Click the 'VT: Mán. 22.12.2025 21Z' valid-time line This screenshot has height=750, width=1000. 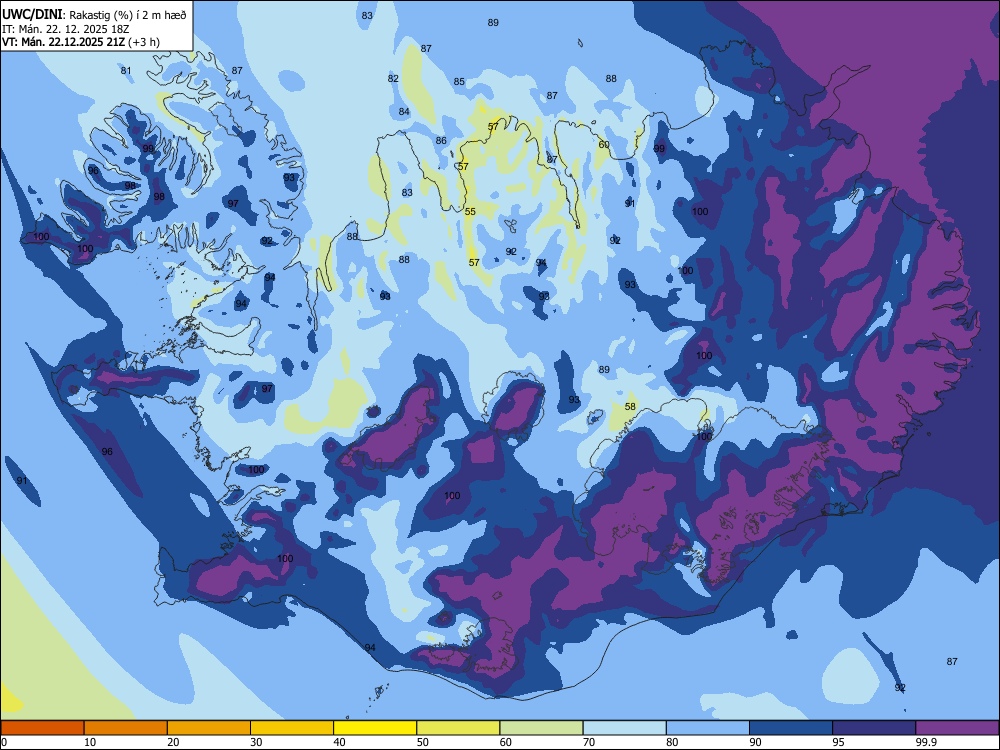click(63, 42)
